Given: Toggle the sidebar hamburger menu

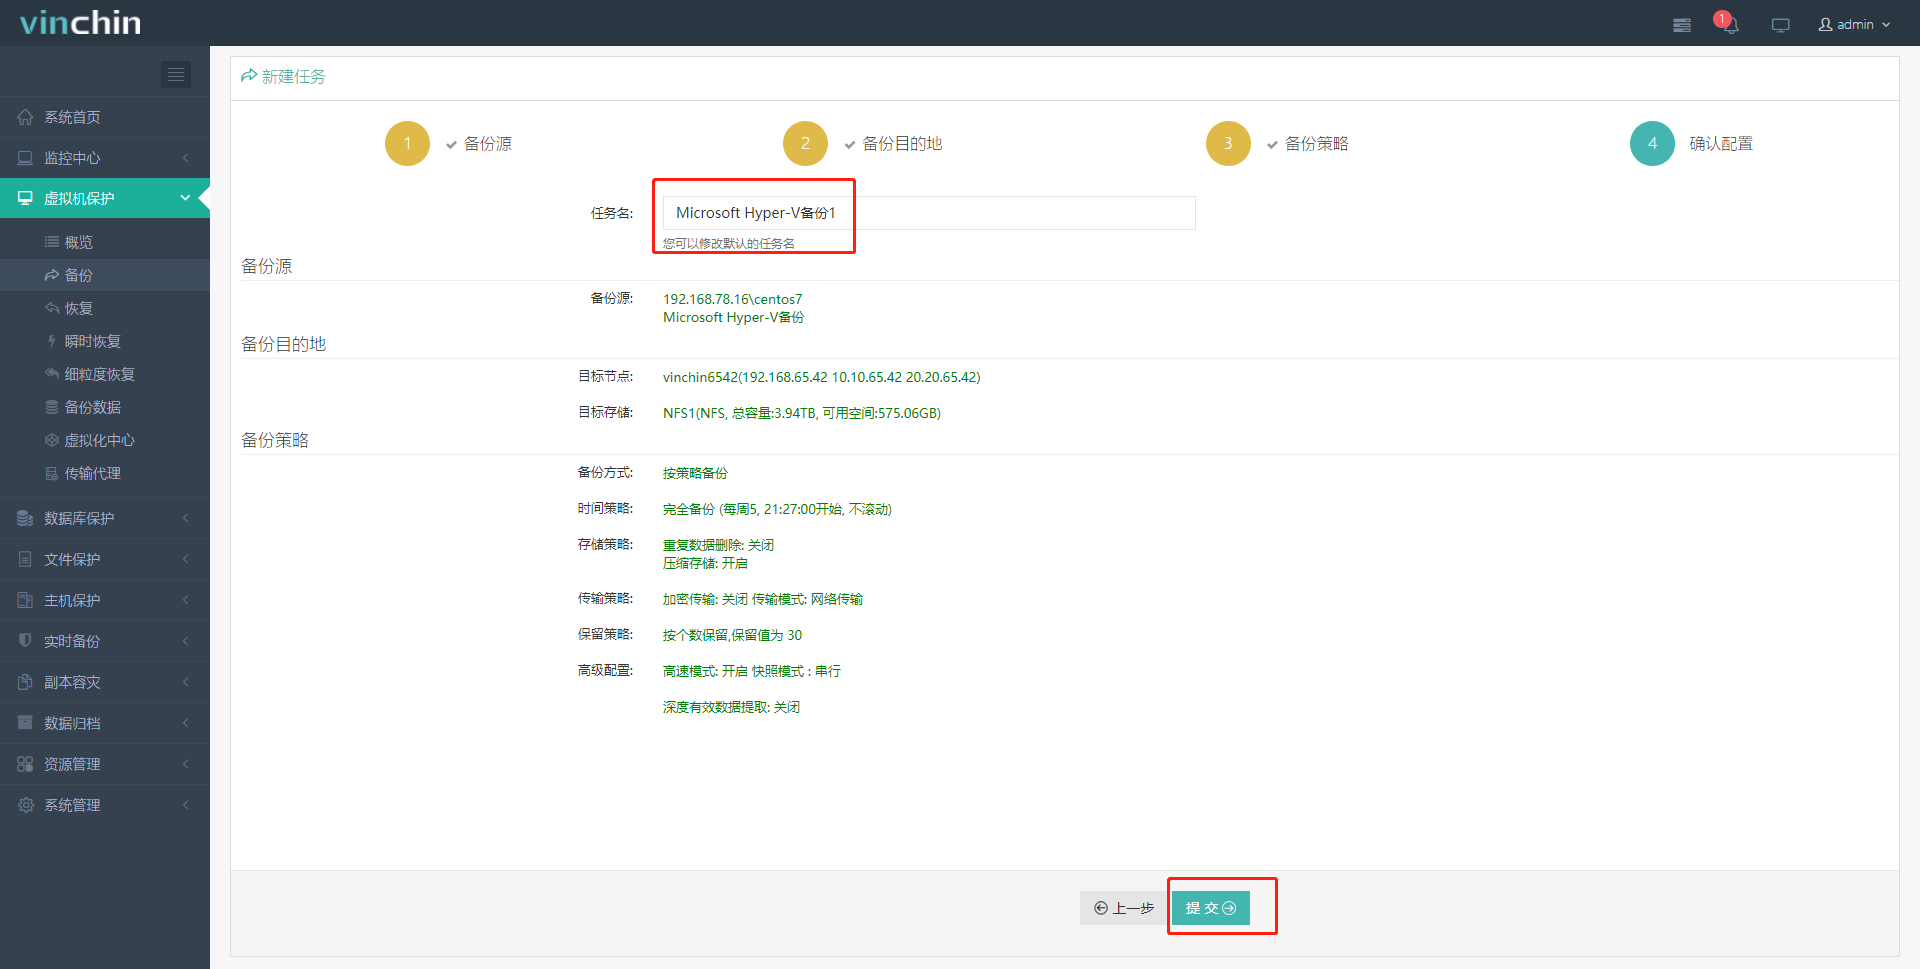Looking at the screenshot, I should point(176,74).
